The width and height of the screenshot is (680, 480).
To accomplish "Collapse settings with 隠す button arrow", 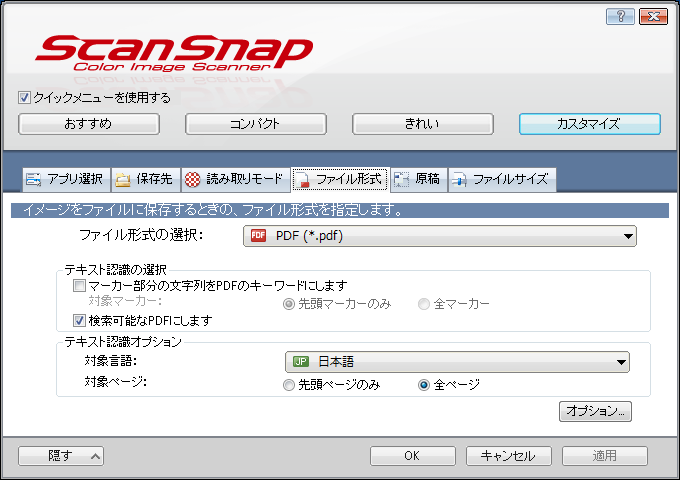I will [95, 456].
